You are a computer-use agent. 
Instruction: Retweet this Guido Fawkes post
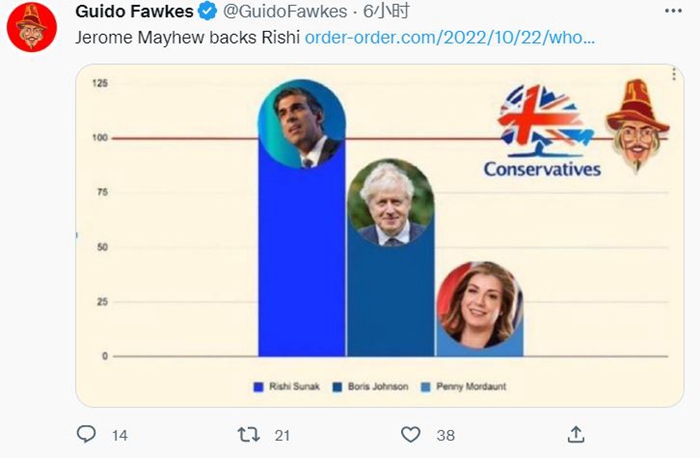247,434
